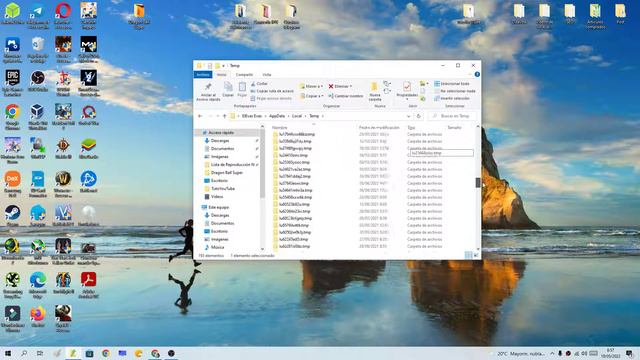
Task: Open the Steam desktop shortcut
Action: pos(12,216)
